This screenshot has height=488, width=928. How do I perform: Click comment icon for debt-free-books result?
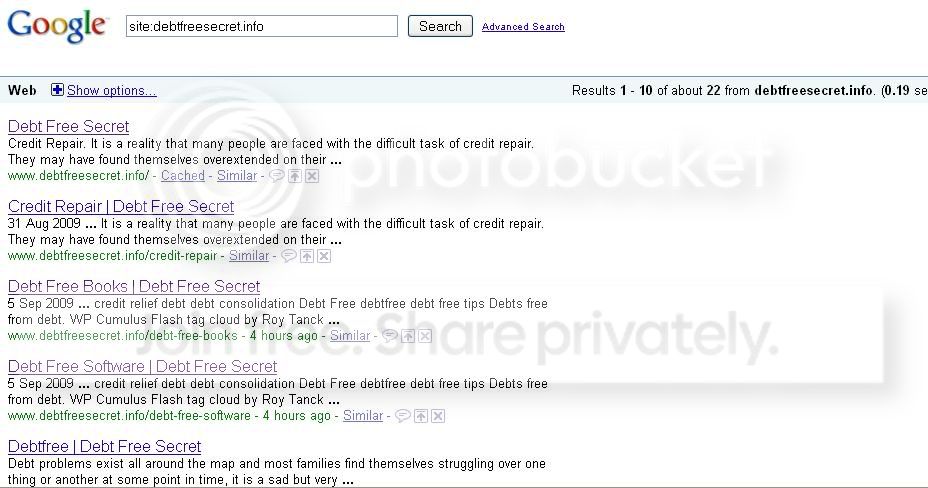pyautogui.click(x=389, y=335)
